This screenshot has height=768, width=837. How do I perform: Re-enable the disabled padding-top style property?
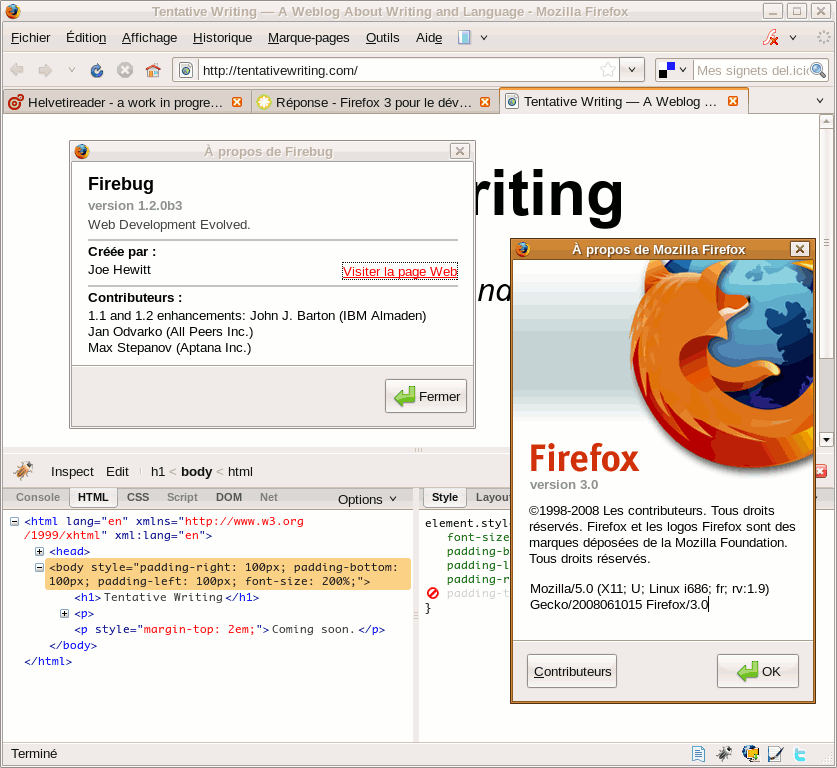coord(432,593)
